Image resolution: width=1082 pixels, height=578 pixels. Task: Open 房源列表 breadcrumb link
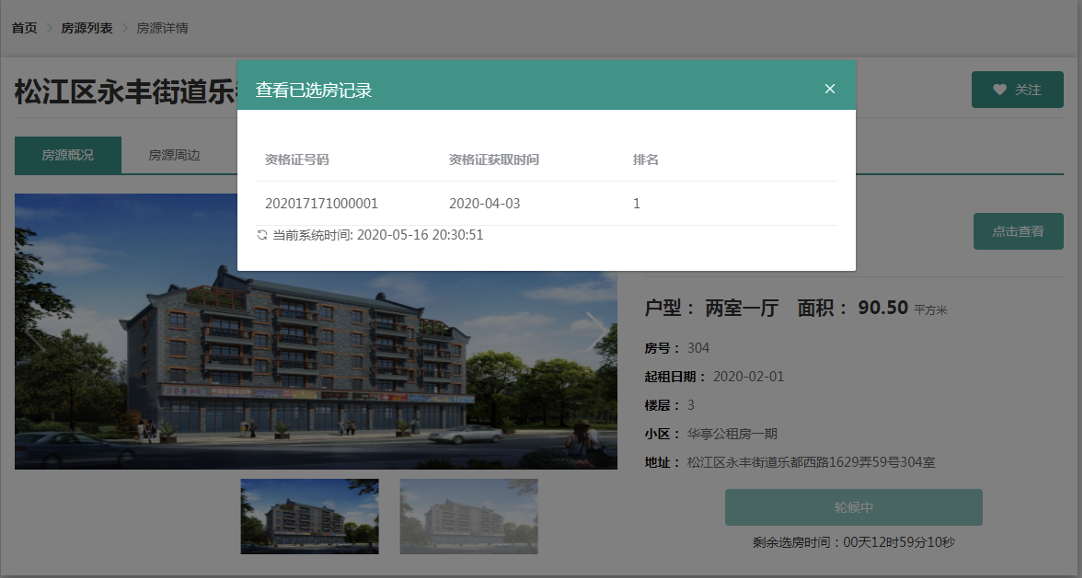point(86,28)
